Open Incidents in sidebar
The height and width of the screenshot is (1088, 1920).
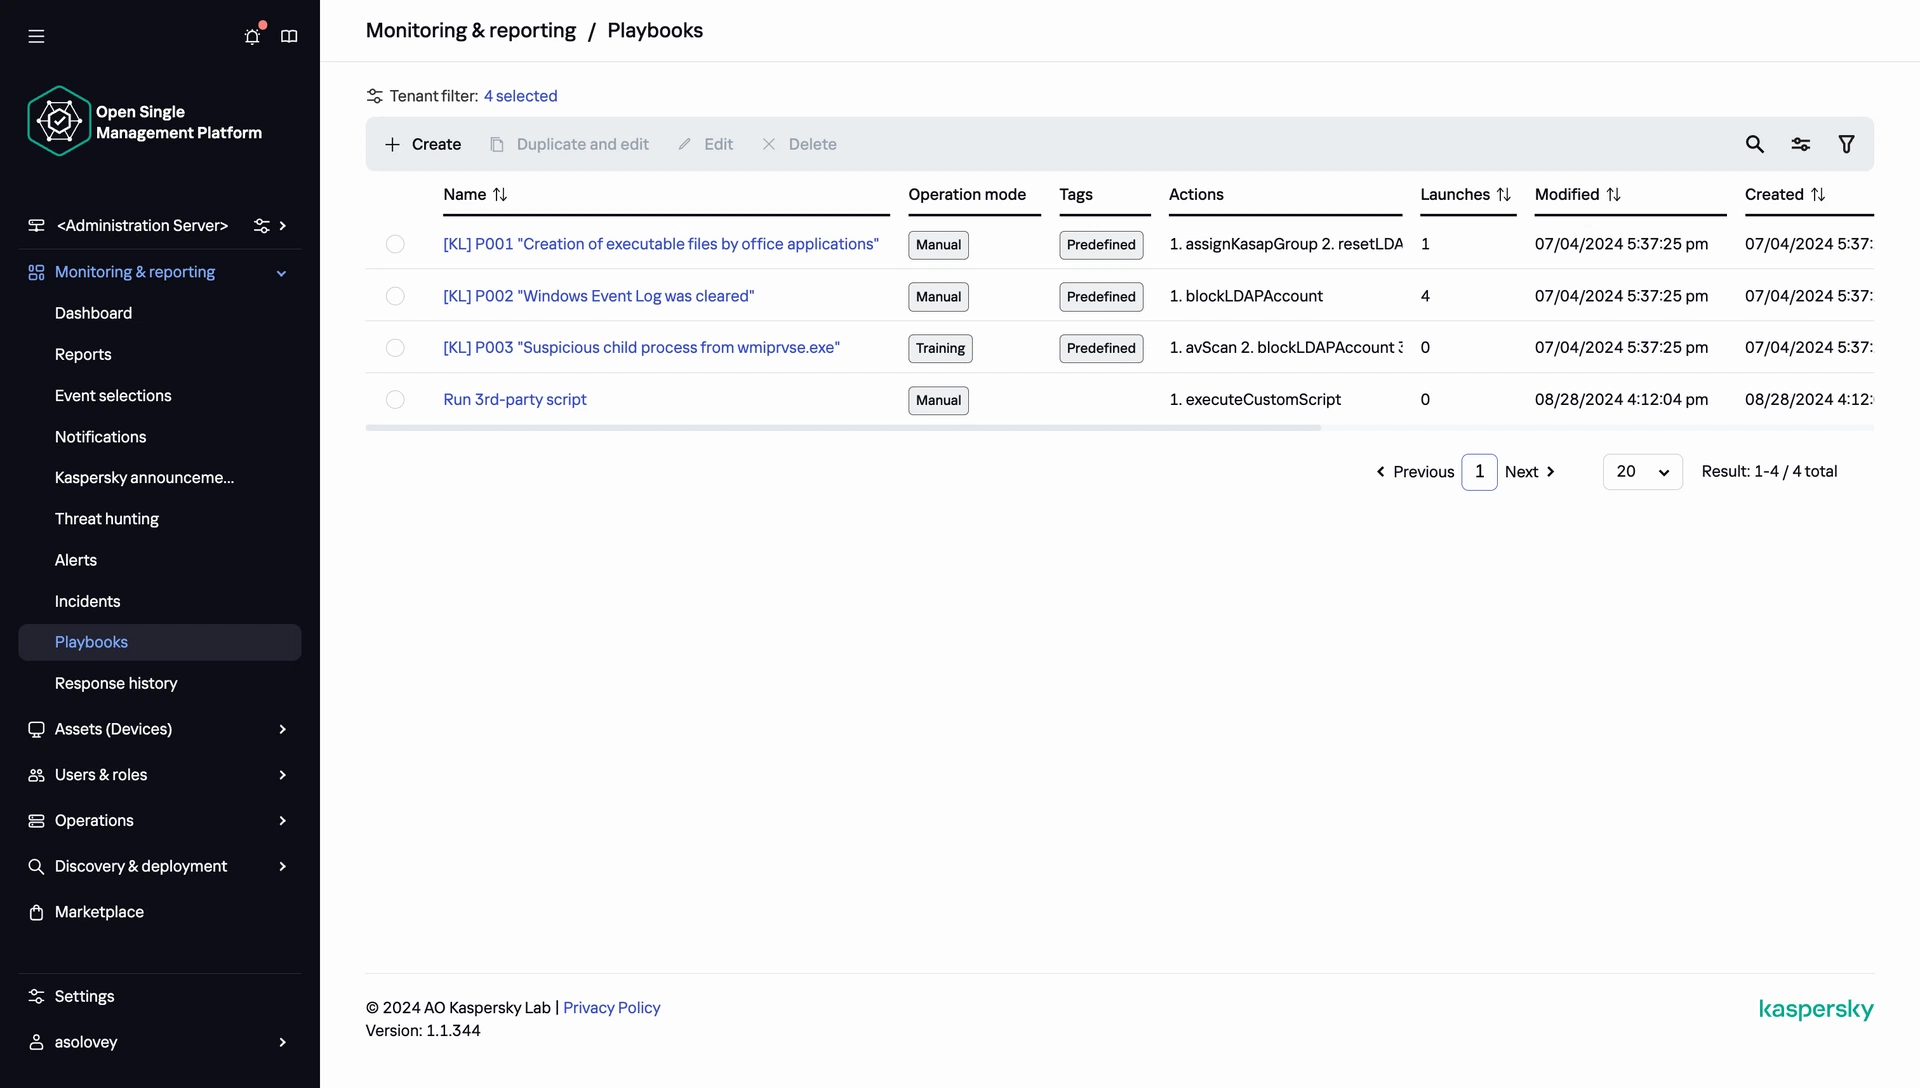tap(87, 601)
